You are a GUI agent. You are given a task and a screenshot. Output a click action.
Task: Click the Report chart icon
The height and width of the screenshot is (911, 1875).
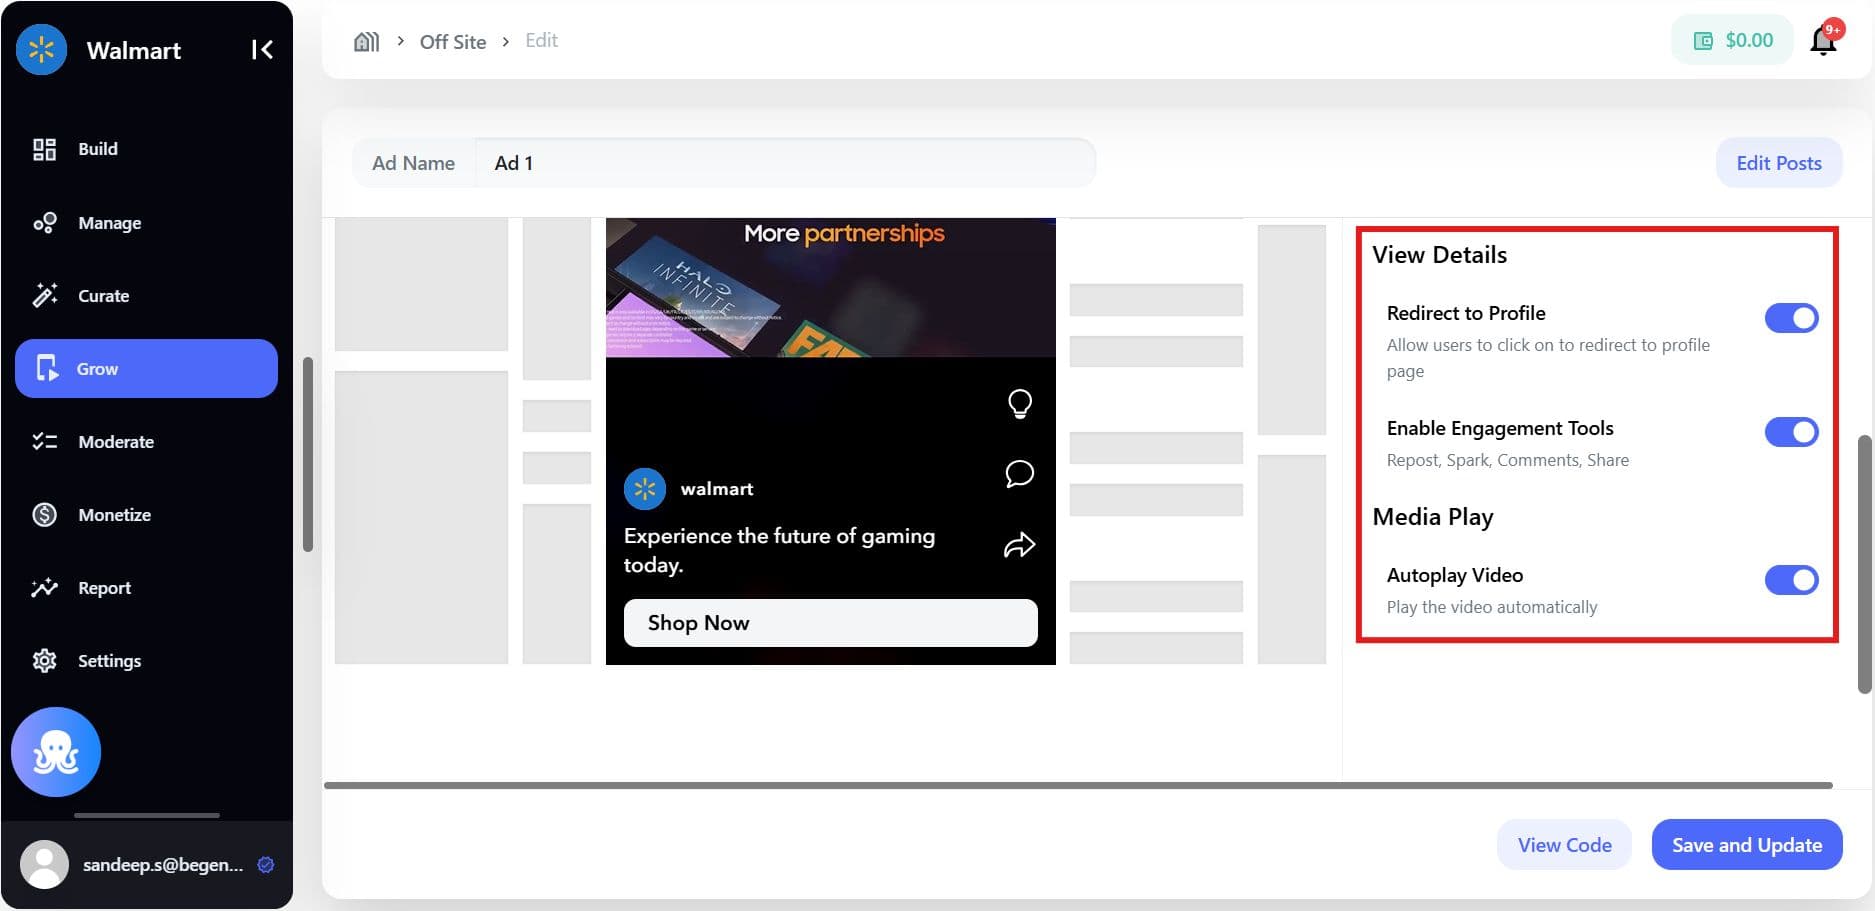point(44,588)
